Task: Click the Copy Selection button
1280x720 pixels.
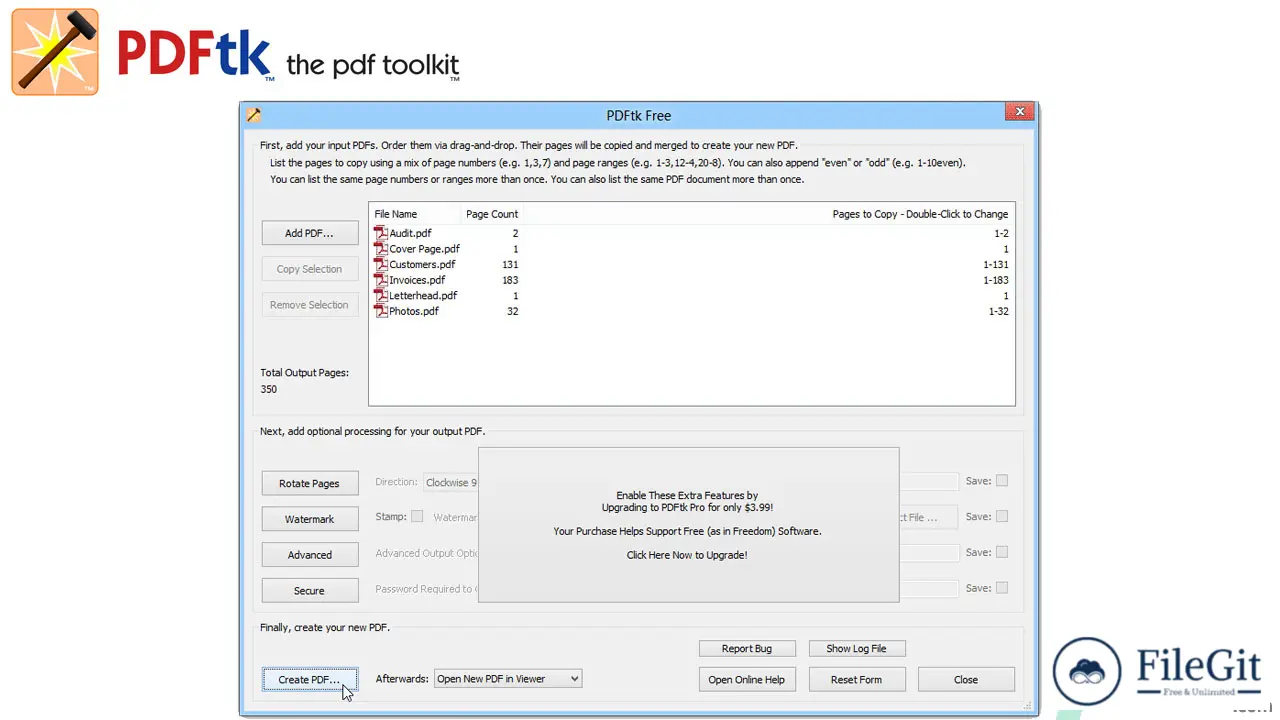Action: coord(309,269)
